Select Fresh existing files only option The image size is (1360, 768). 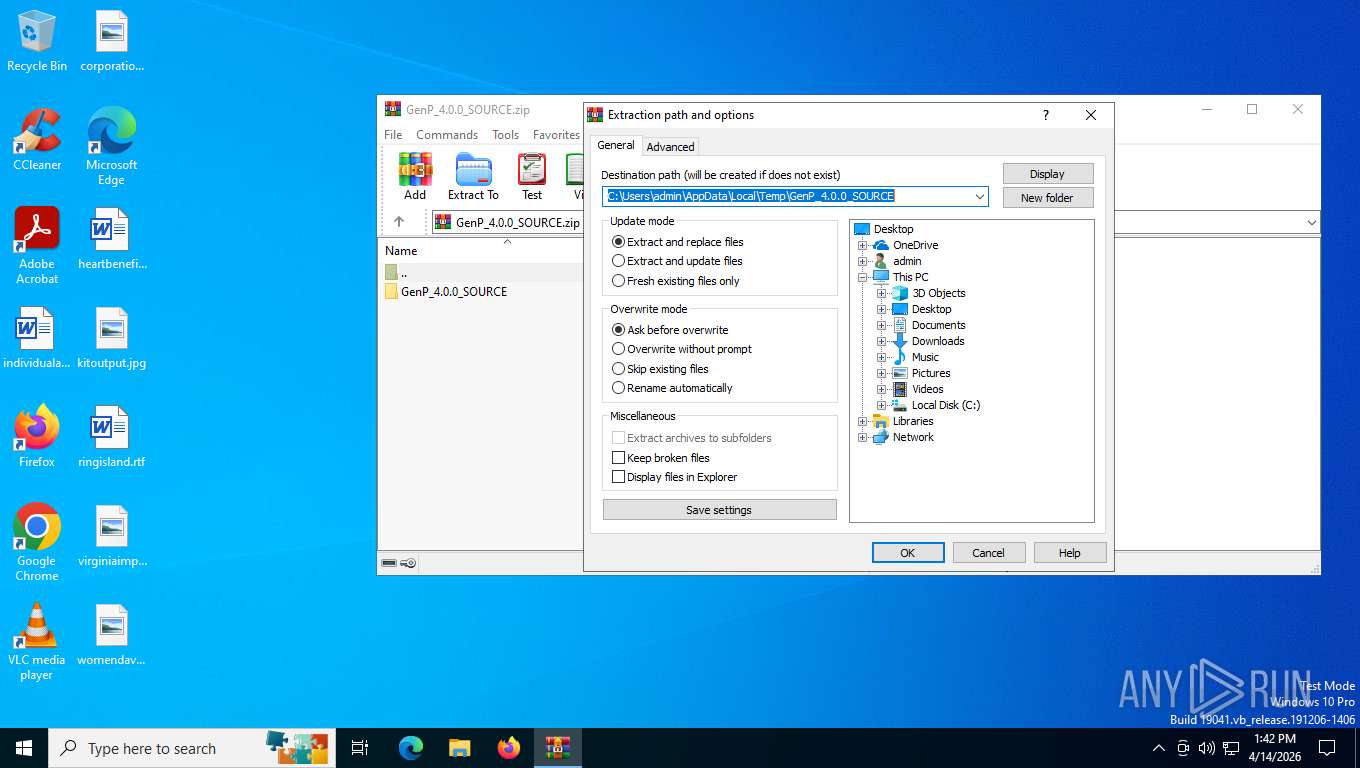point(676,281)
